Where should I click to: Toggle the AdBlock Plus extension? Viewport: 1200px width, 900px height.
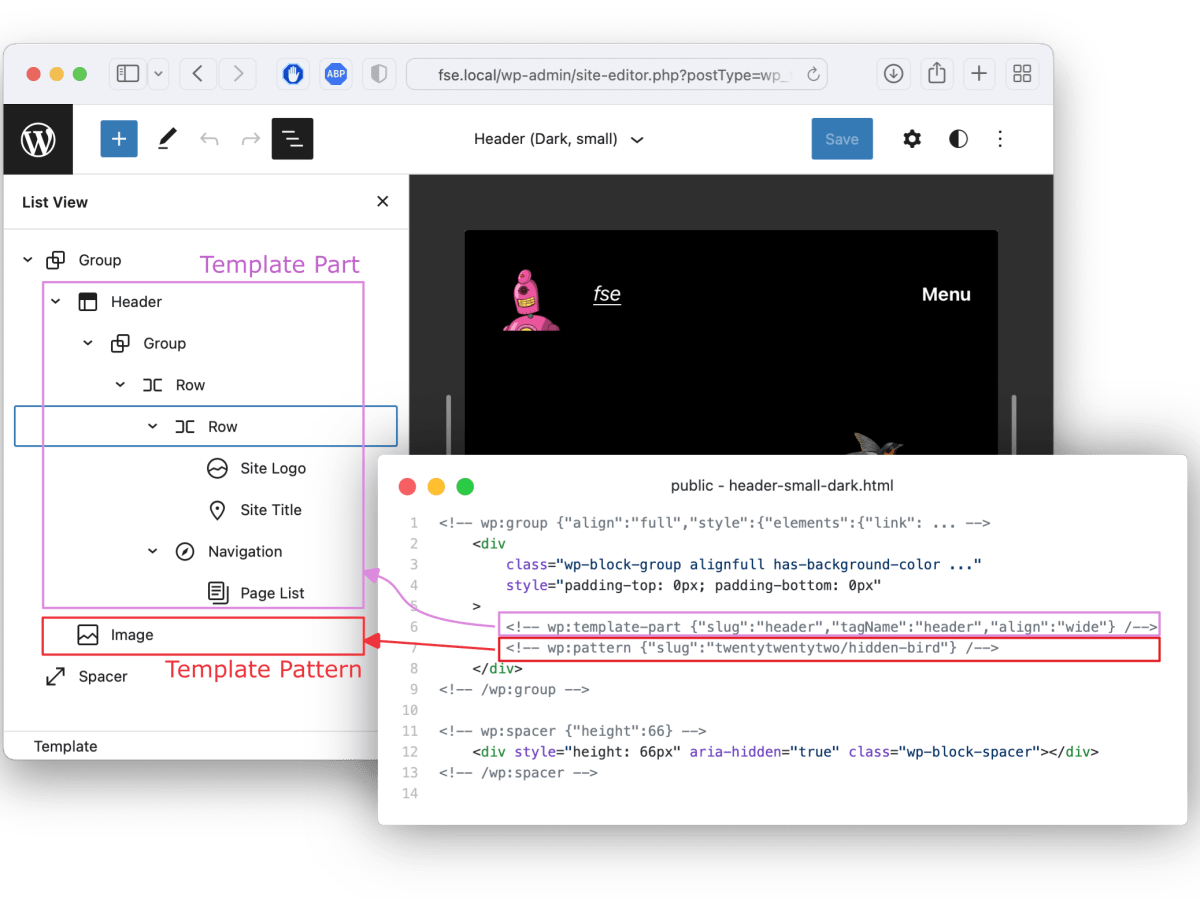(x=336, y=74)
